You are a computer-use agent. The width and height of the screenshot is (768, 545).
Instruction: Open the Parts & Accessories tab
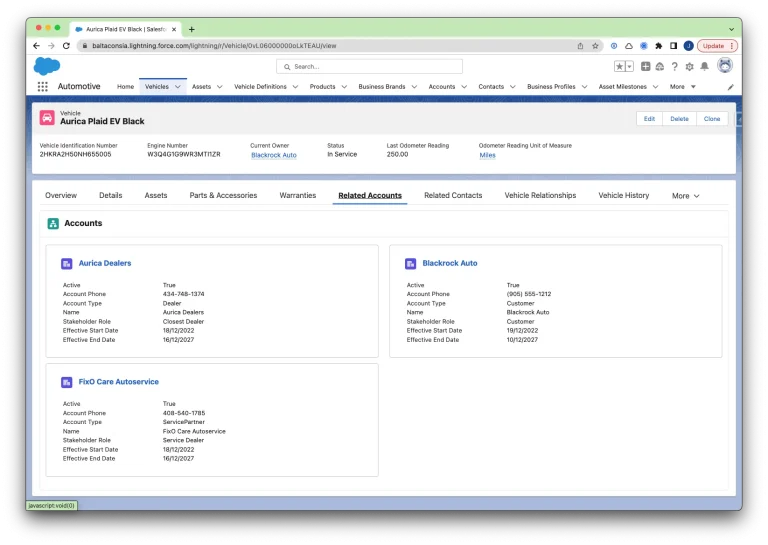tap(223, 196)
